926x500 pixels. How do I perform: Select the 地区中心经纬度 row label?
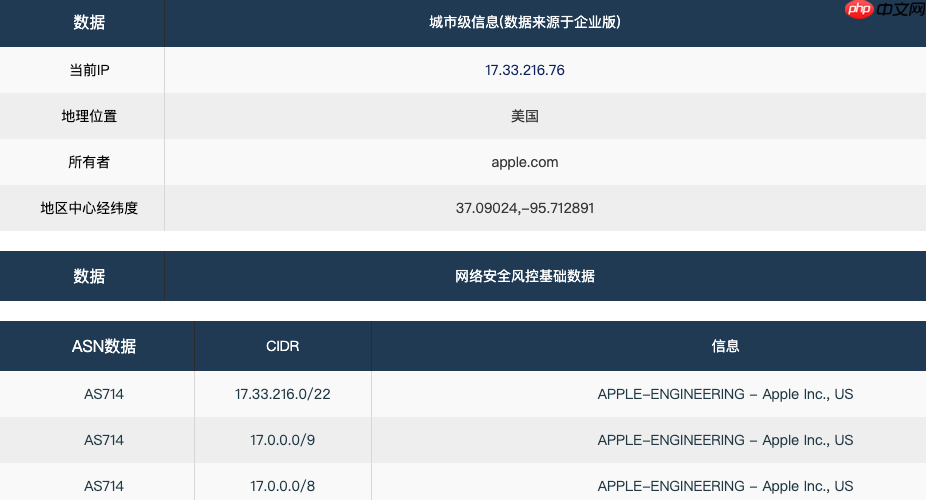coord(89,208)
